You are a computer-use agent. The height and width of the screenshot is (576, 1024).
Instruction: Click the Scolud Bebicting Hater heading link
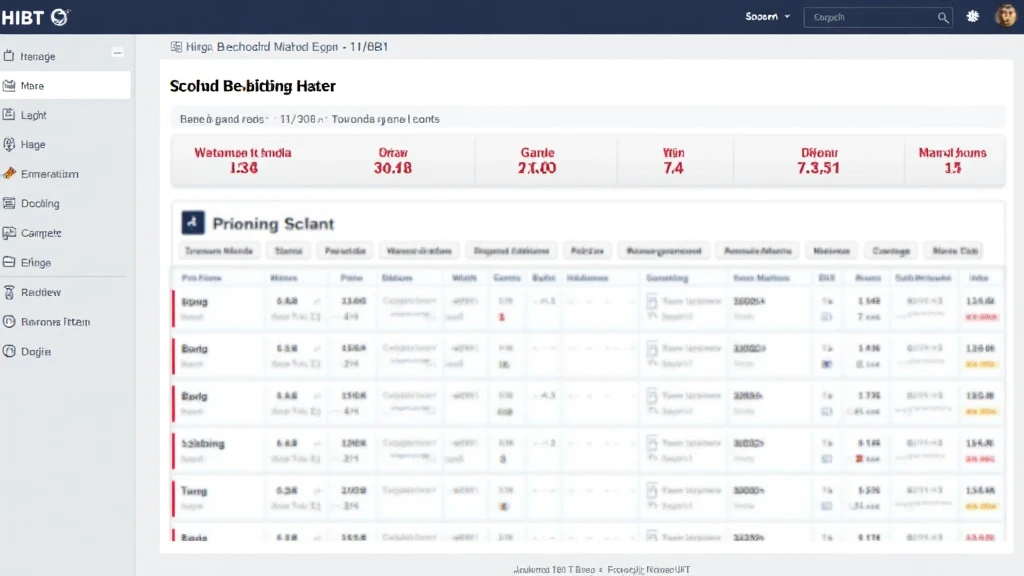(x=252, y=86)
